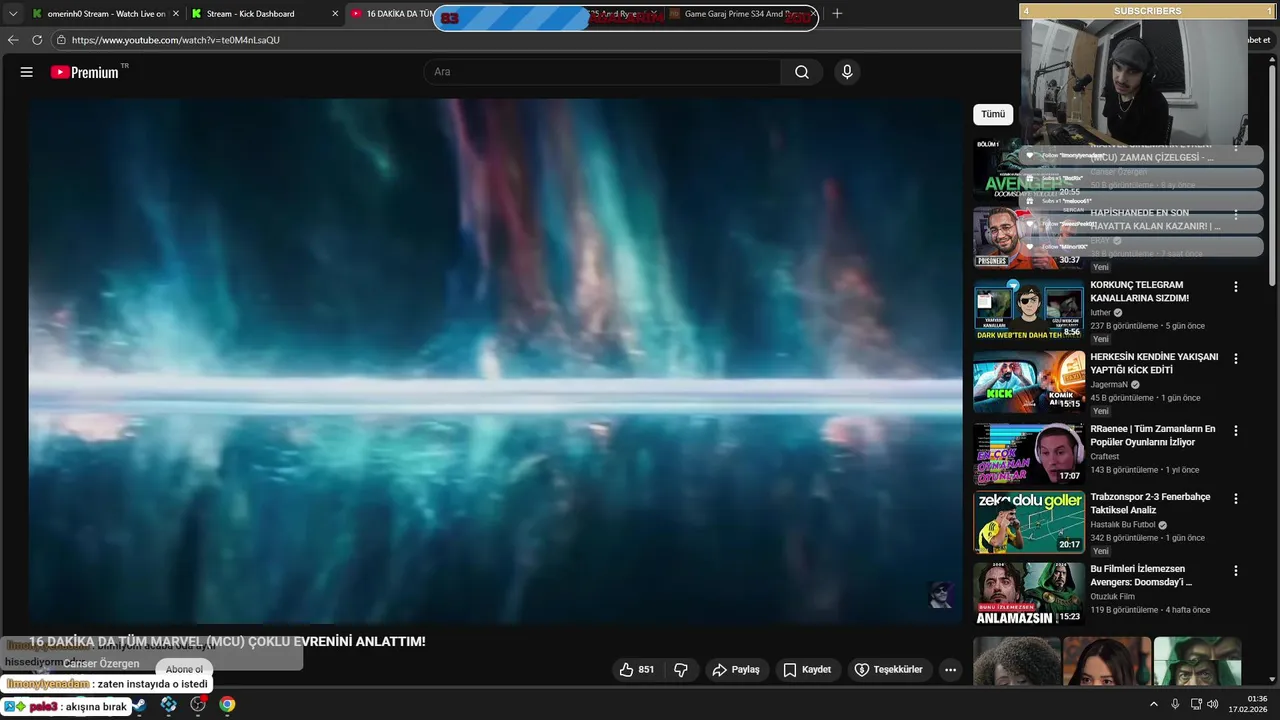Open Bu Filmleri İzlemezsen Avengers video title
Image resolution: width=1280 pixels, height=720 pixels.
click(1141, 575)
